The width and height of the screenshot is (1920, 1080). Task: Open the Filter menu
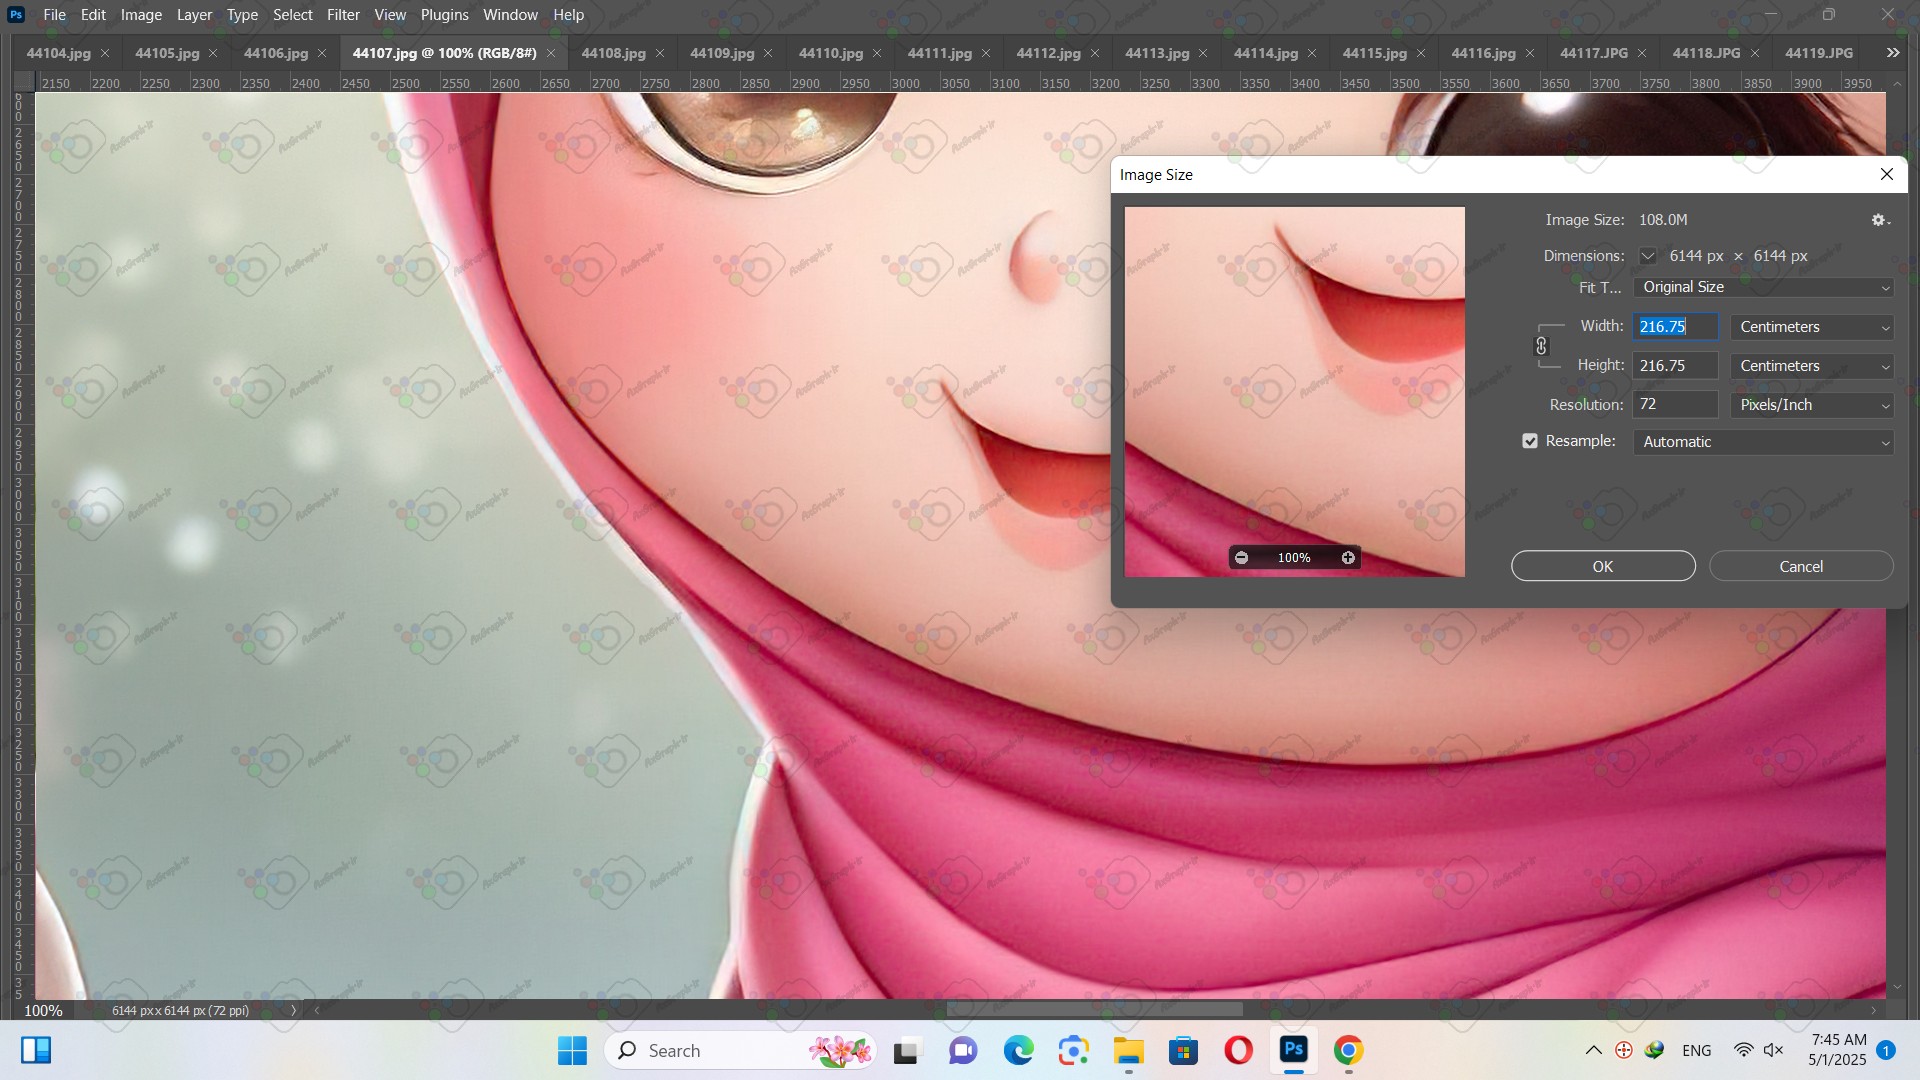343,15
